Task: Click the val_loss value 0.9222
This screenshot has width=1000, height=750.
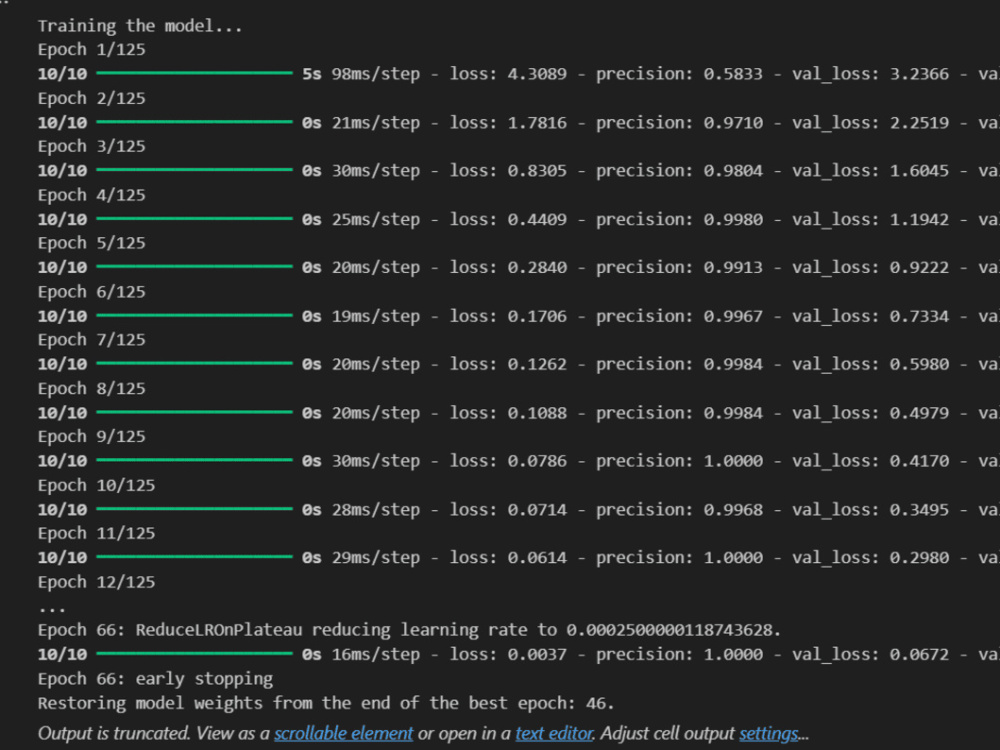Action: [x=920, y=267]
